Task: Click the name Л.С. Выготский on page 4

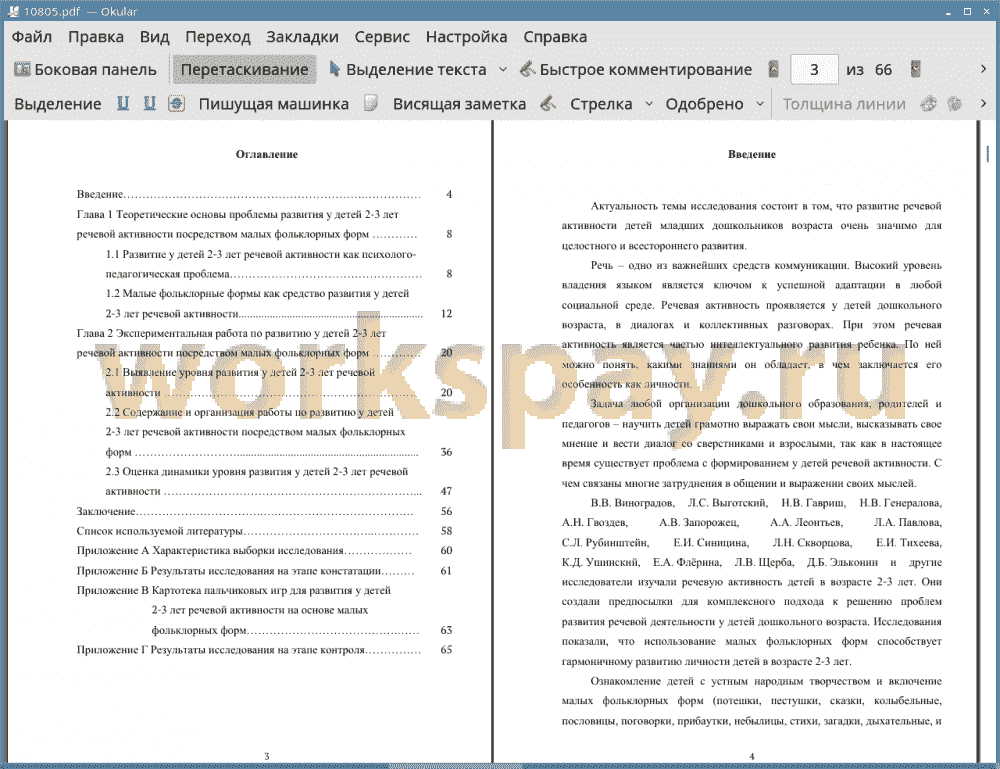Action: (728, 503)
